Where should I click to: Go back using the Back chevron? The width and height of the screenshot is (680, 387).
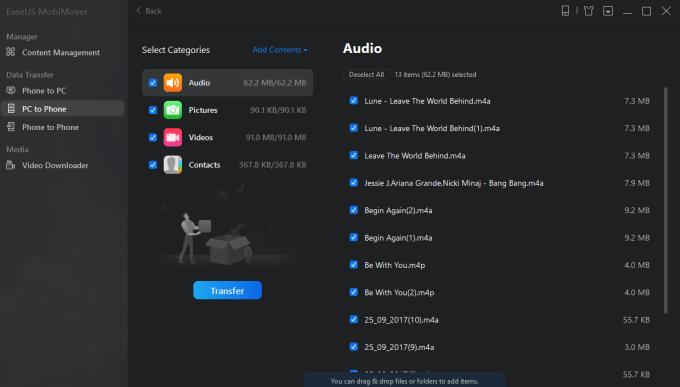point(149,11)
